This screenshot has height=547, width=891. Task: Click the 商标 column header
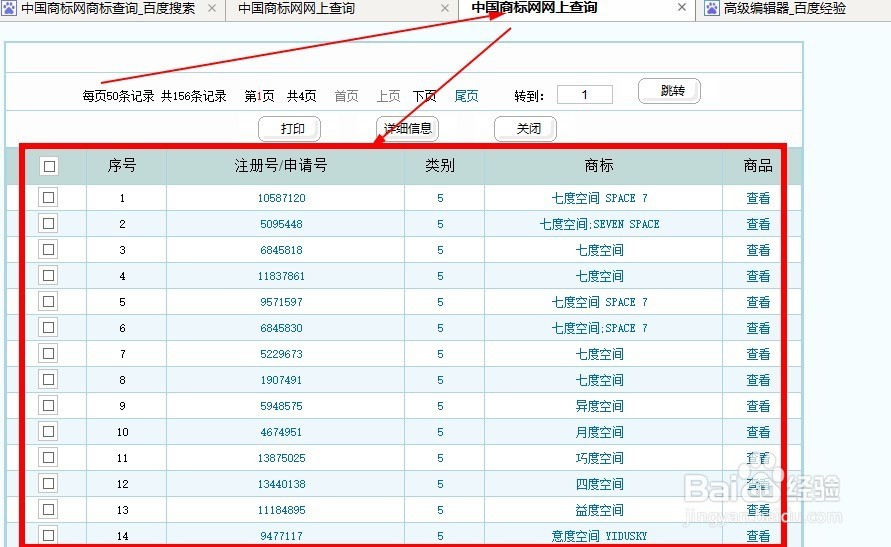599,166
